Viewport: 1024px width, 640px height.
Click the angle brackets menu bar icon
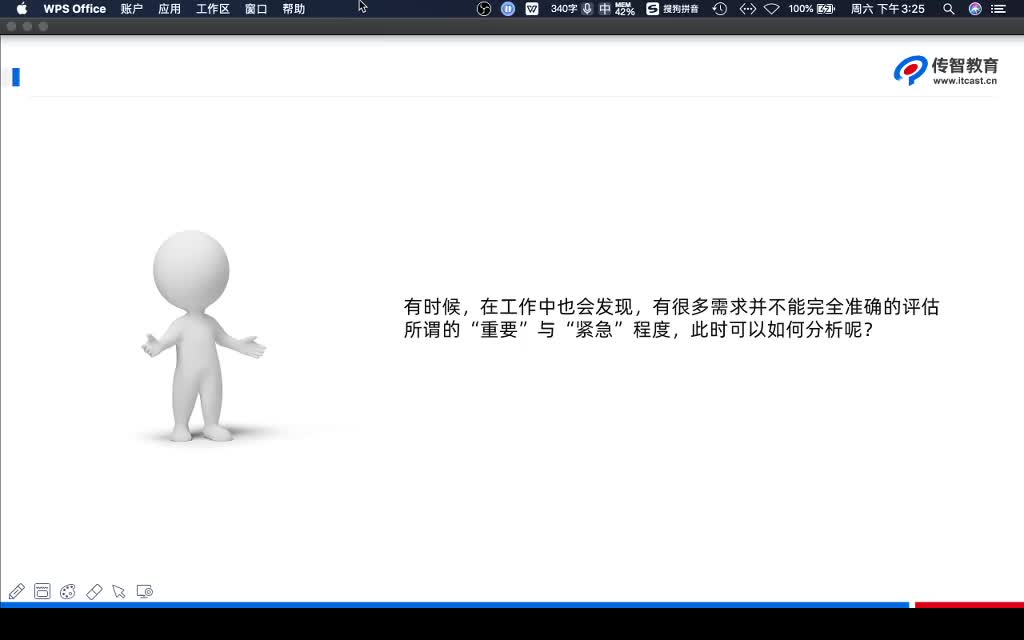point(747,8)
